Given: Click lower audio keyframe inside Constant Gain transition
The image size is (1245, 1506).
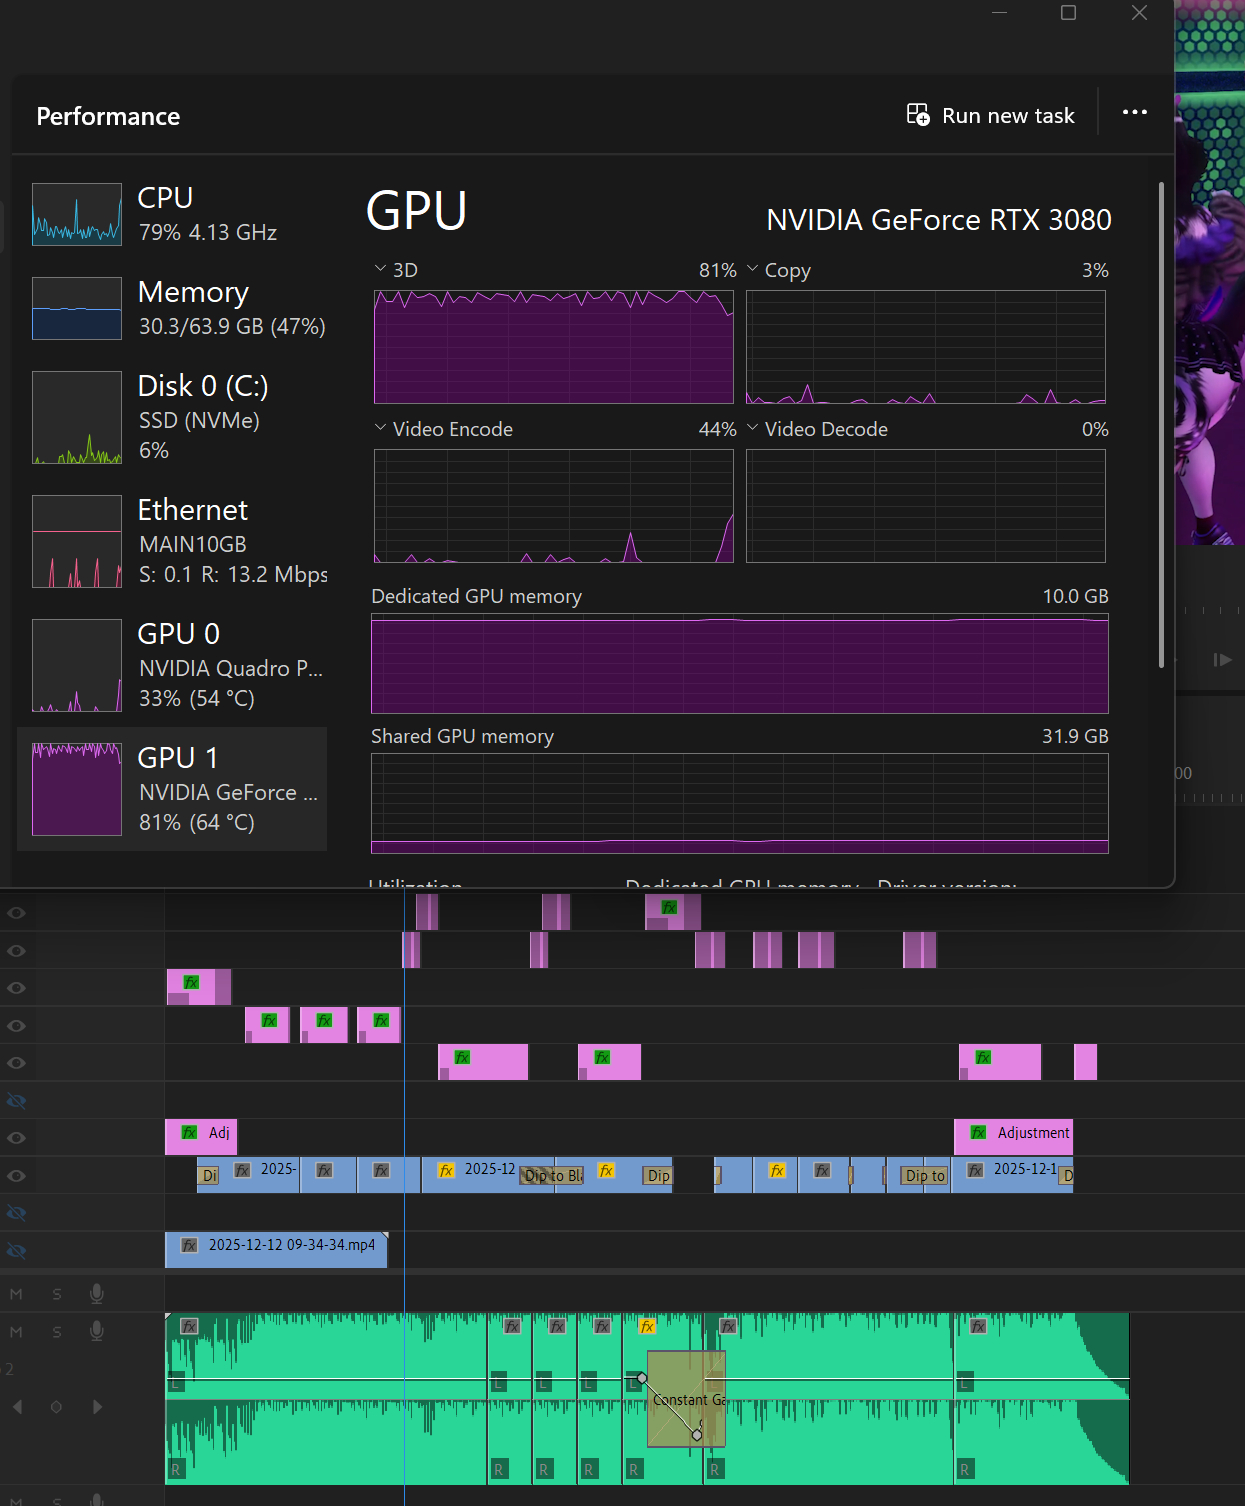Looking at the screenshot, I should 697,1435.
